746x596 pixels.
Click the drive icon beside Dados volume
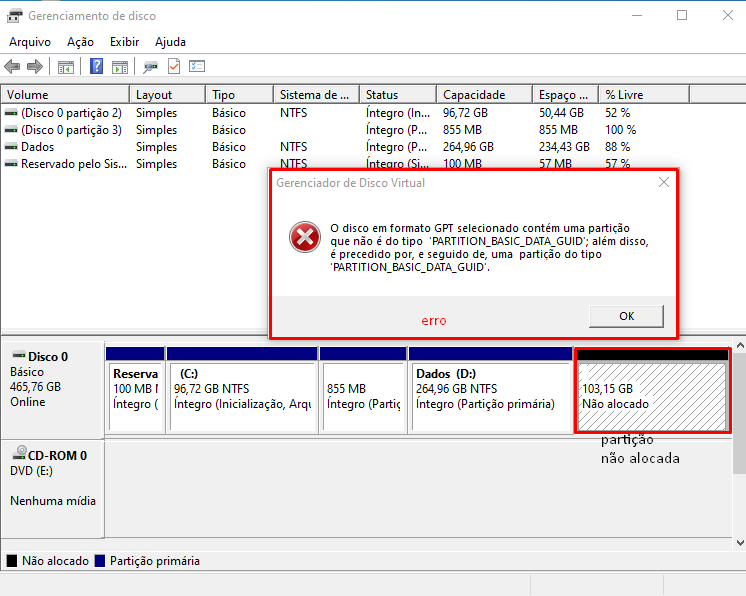(x=11, y=147)
